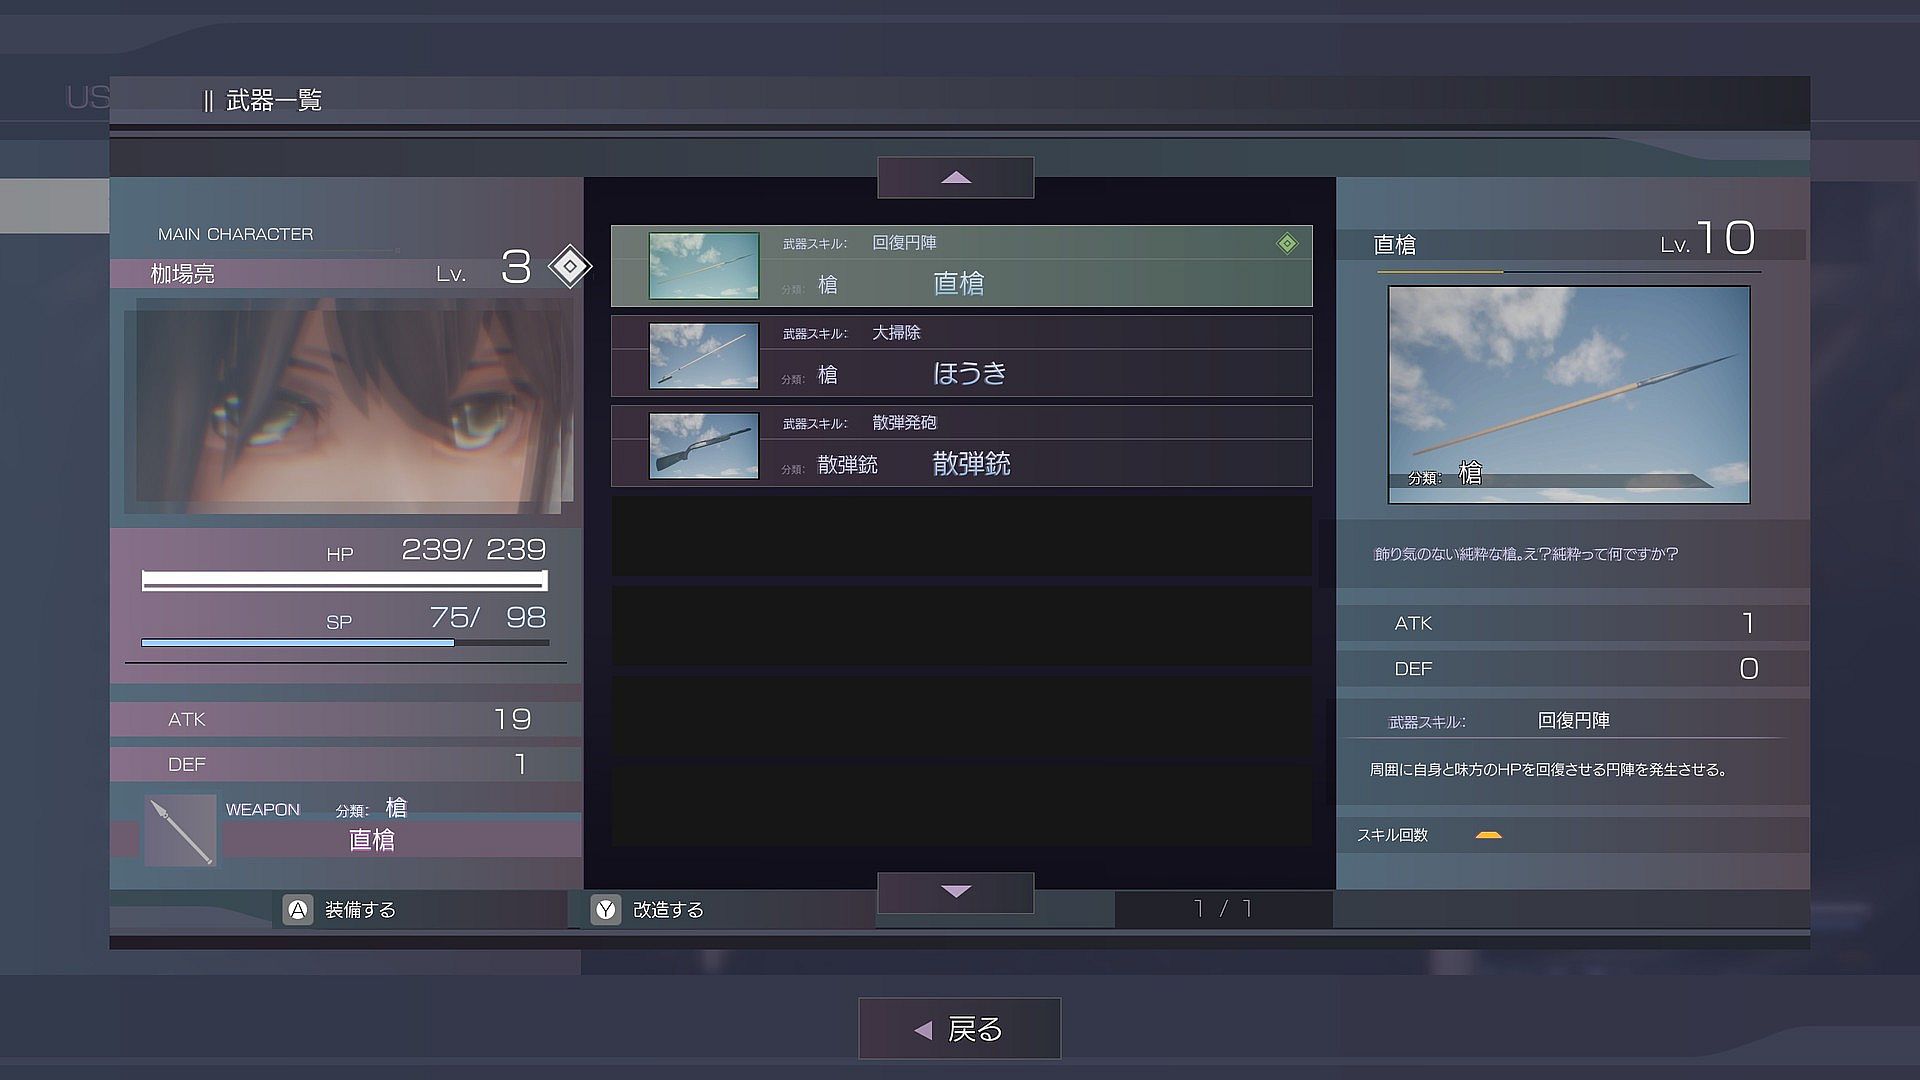Click the white HP gauge bar

click(344, 581)
